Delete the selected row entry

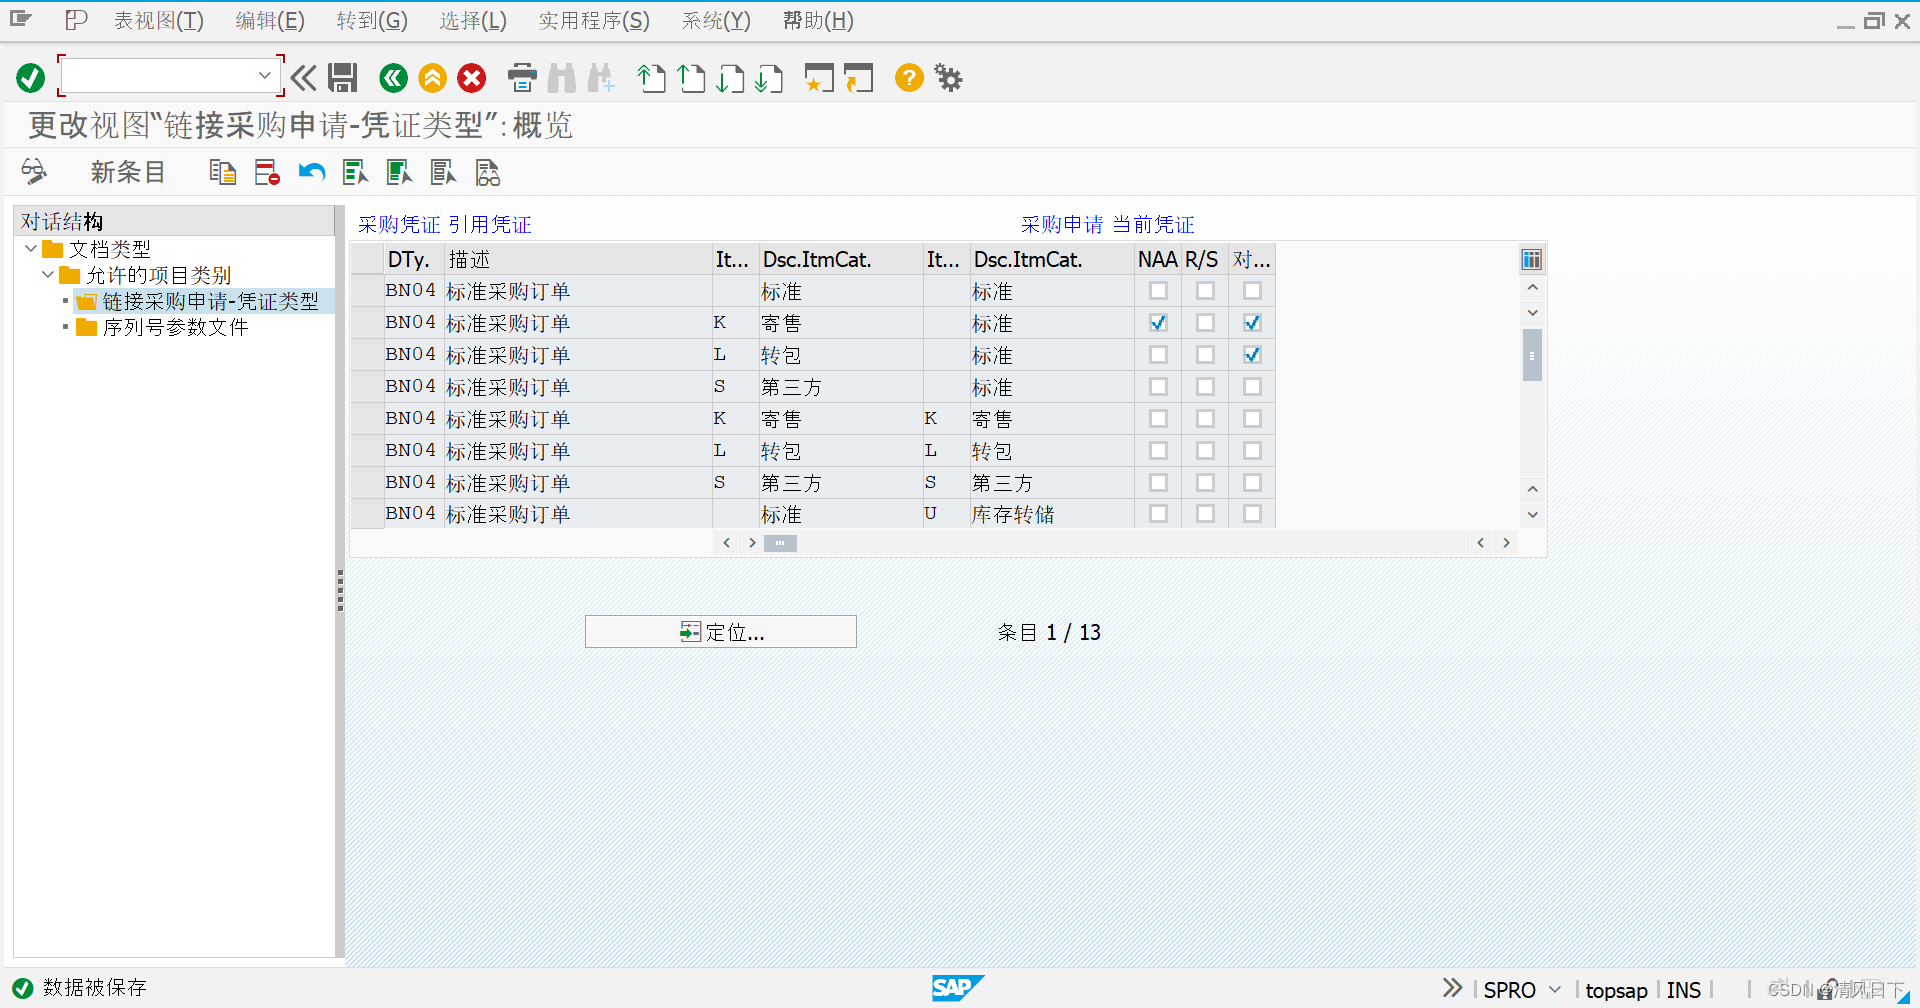pyautogui.click(x=266, y=171)
